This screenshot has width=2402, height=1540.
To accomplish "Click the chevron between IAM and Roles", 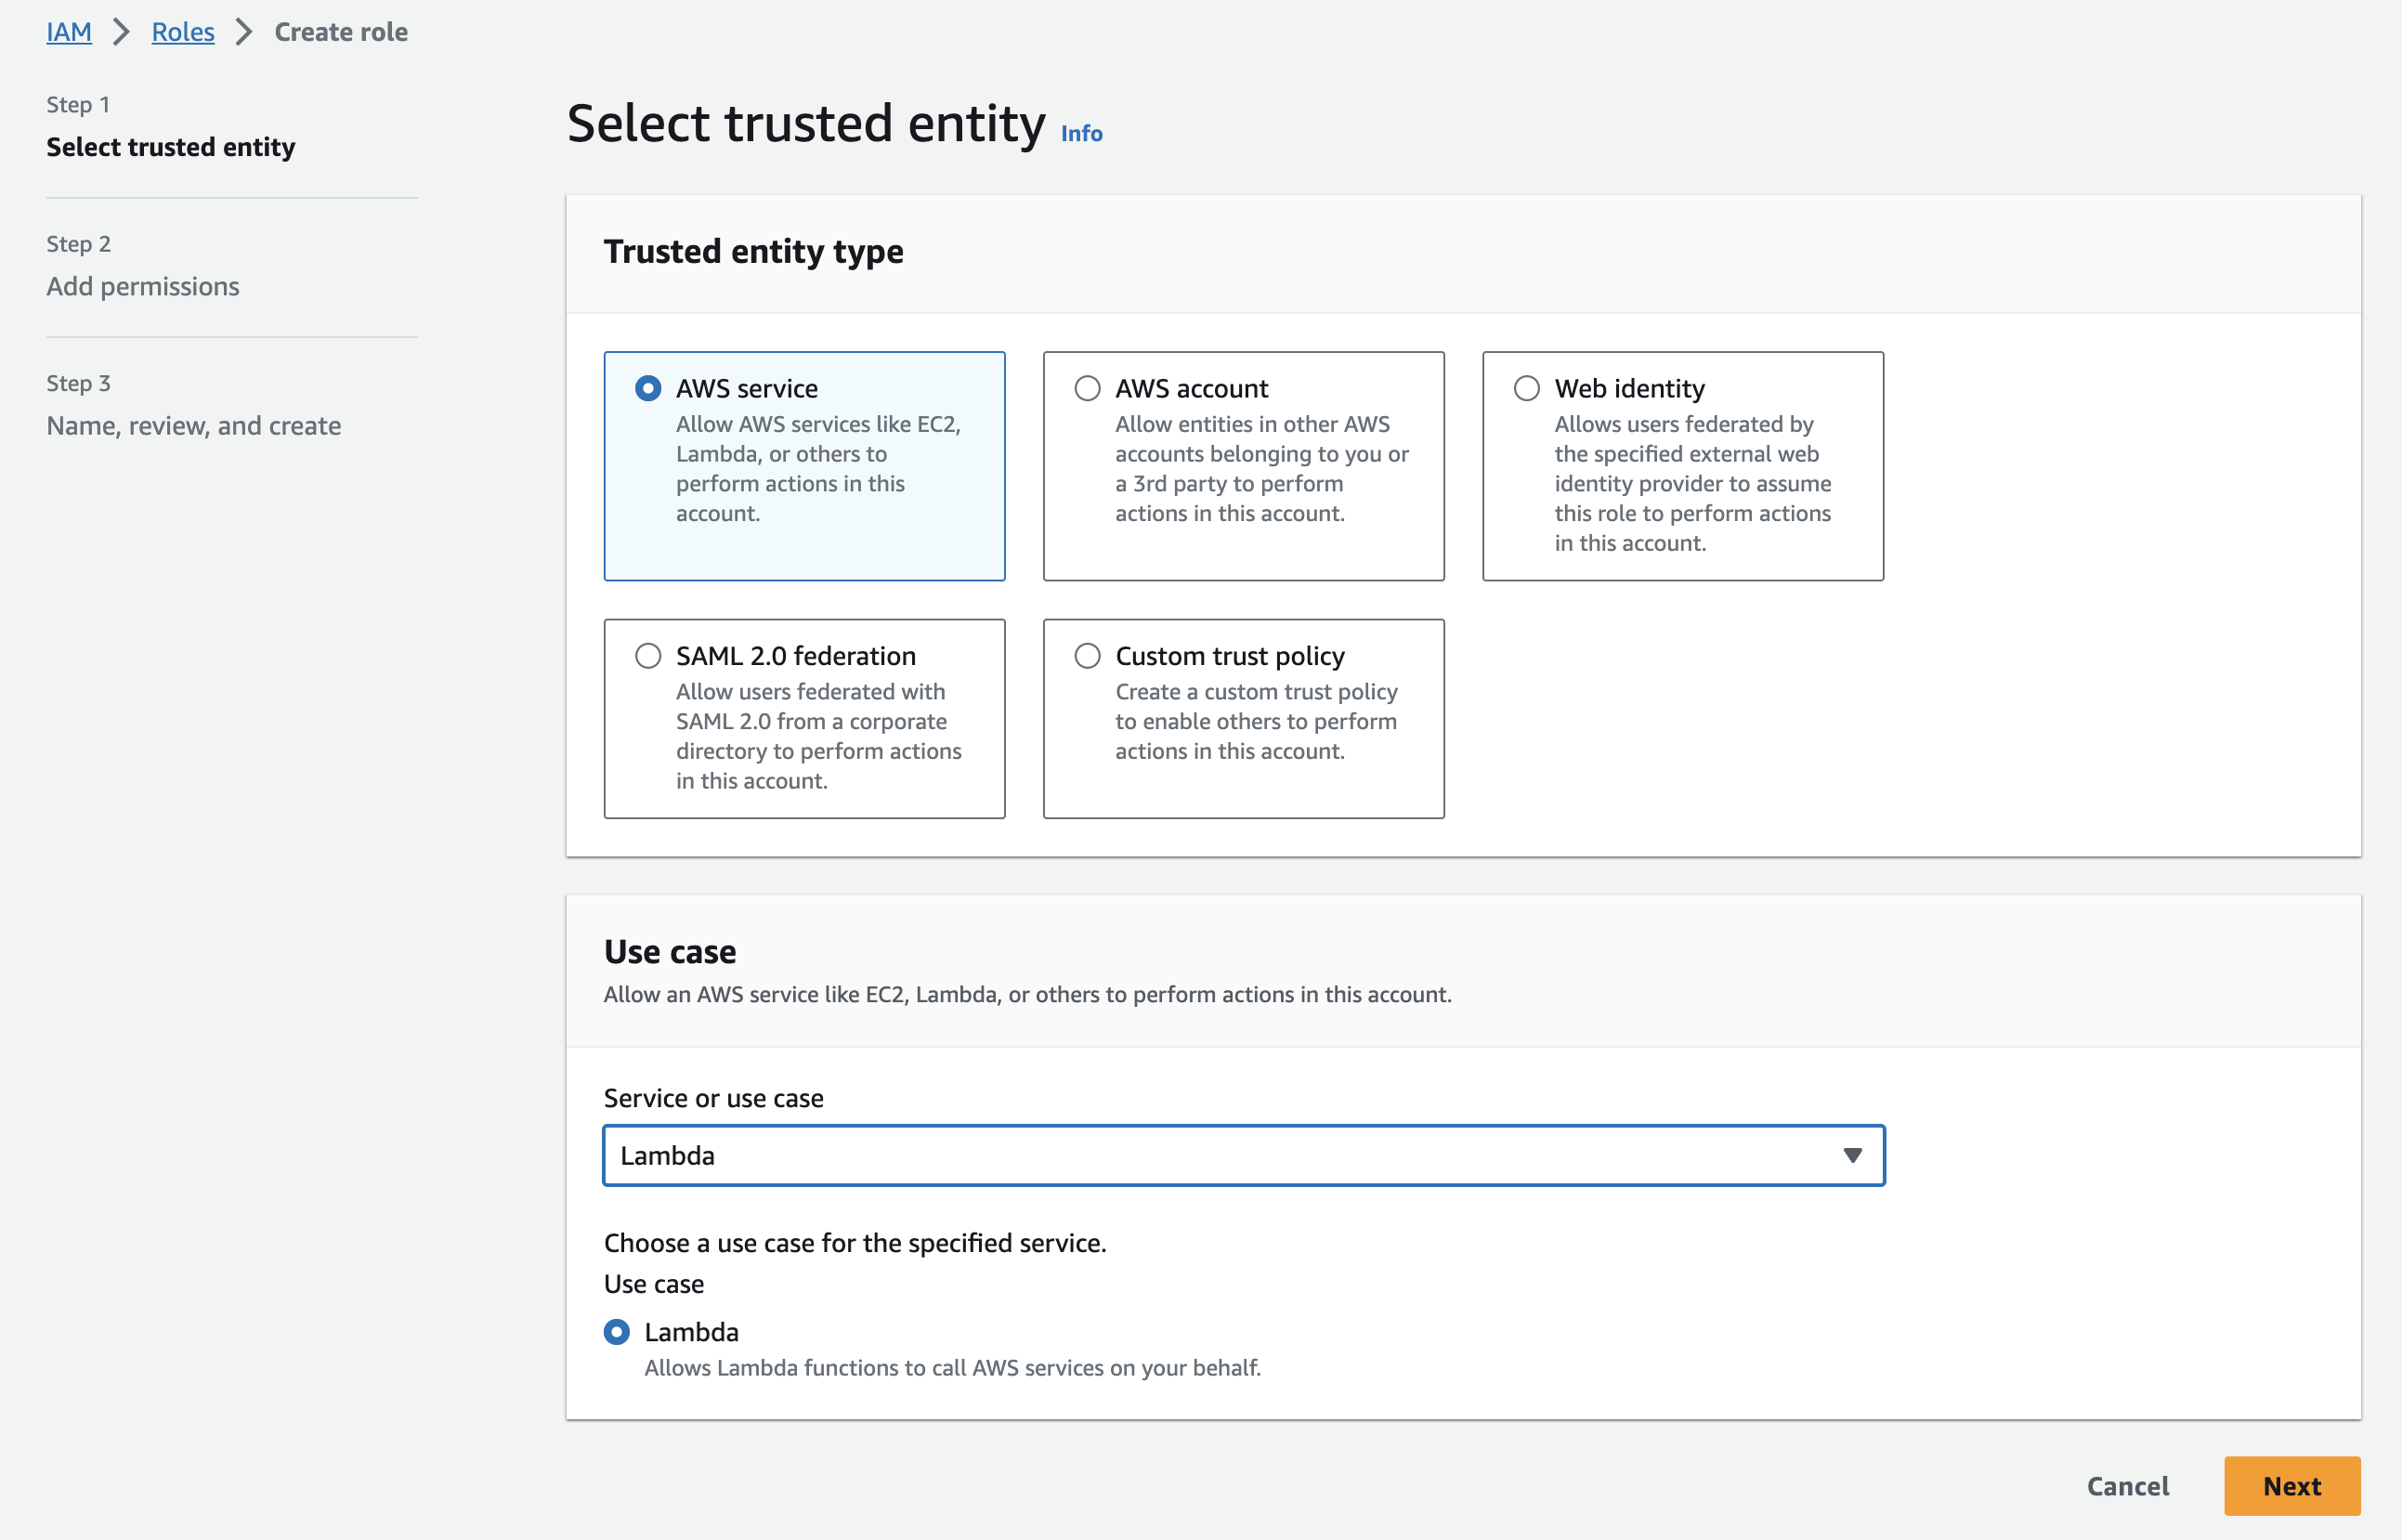I will click(x=122, y=32).
